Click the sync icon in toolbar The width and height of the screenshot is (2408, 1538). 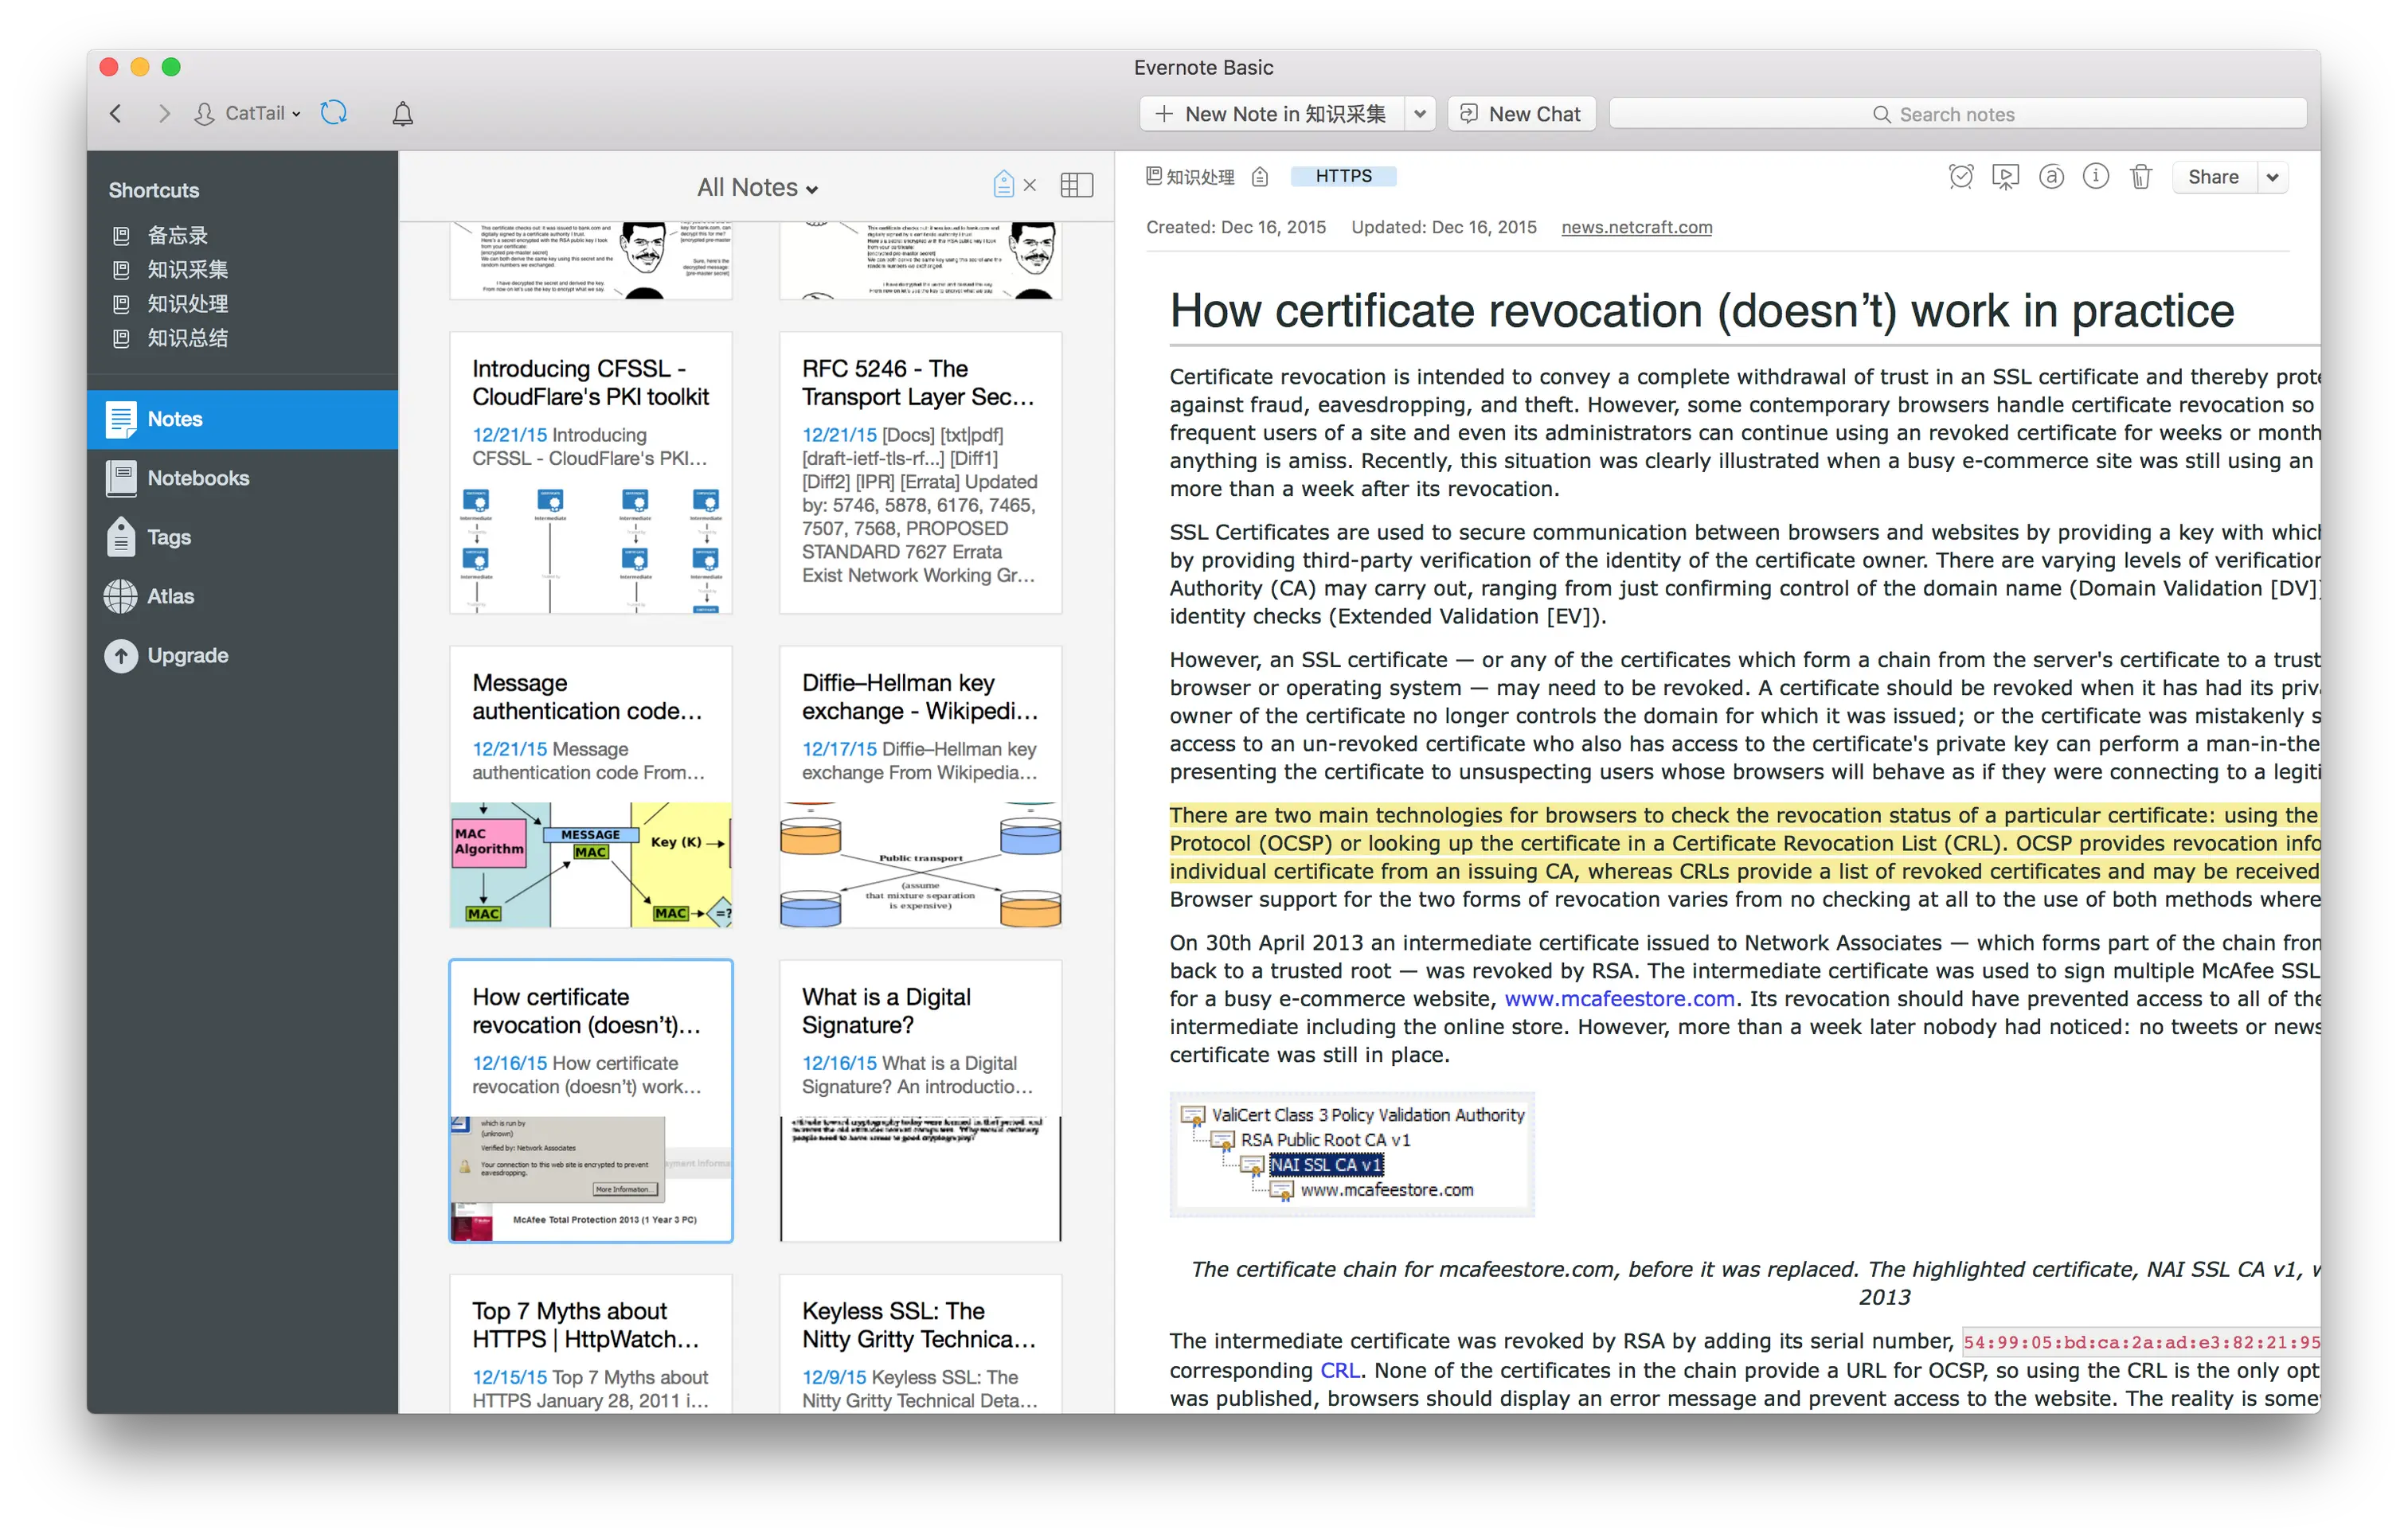[x=333, y=113]
